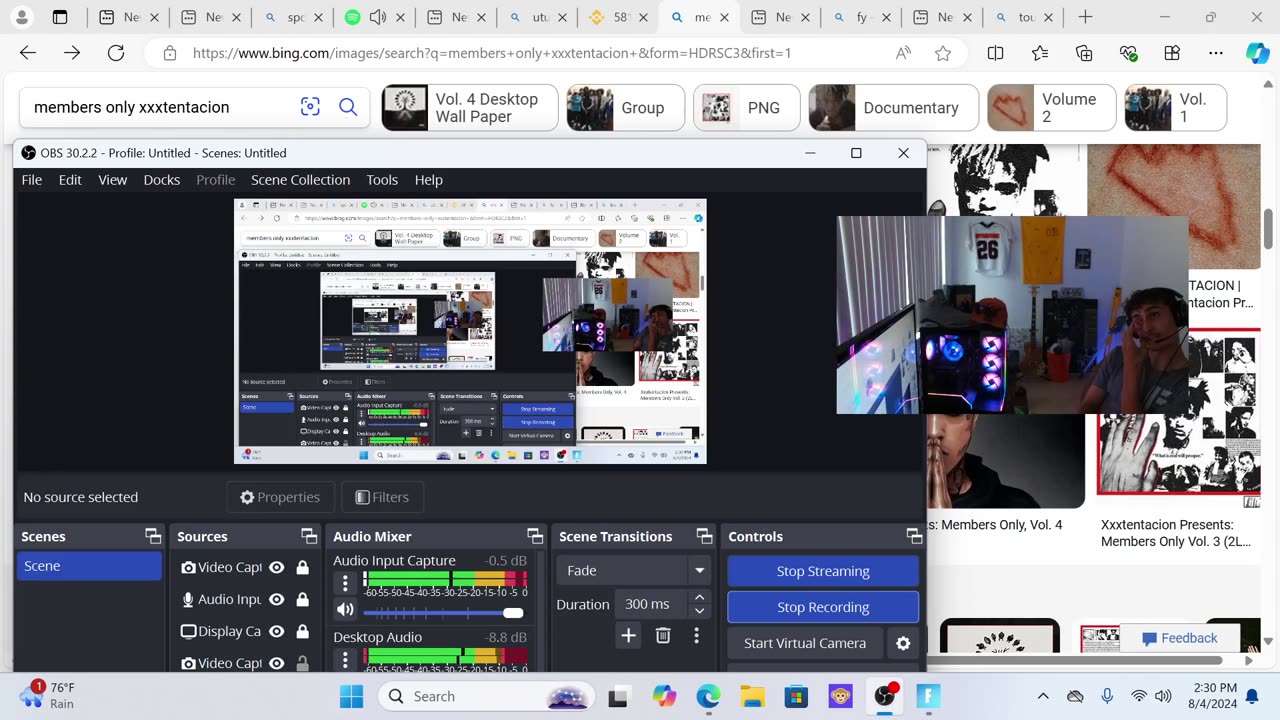Click Bing Feedback button
The image size is (1280, 720).
tap(1180, 638)
